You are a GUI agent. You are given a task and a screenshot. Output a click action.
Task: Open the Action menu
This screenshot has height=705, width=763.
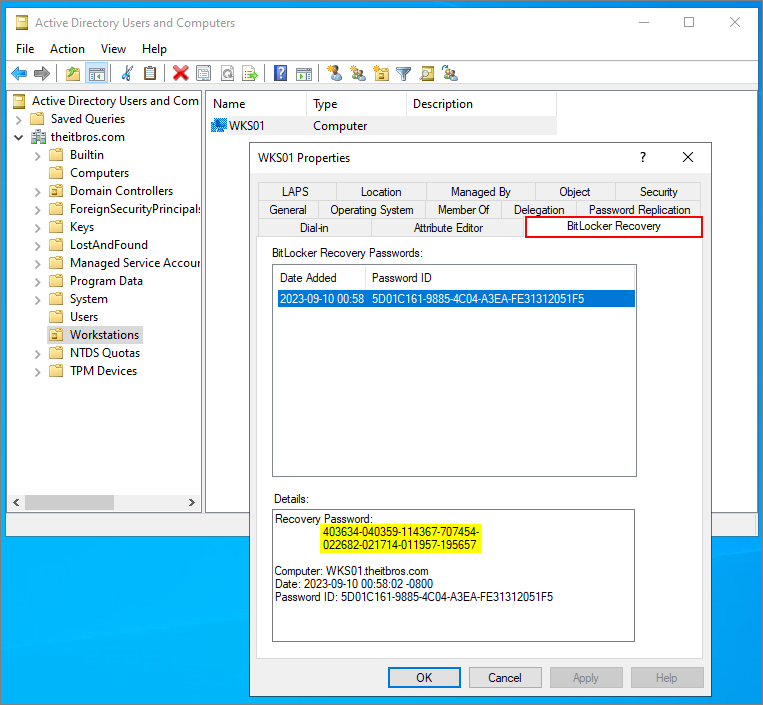pyautogui.click(x=67, y=49)
